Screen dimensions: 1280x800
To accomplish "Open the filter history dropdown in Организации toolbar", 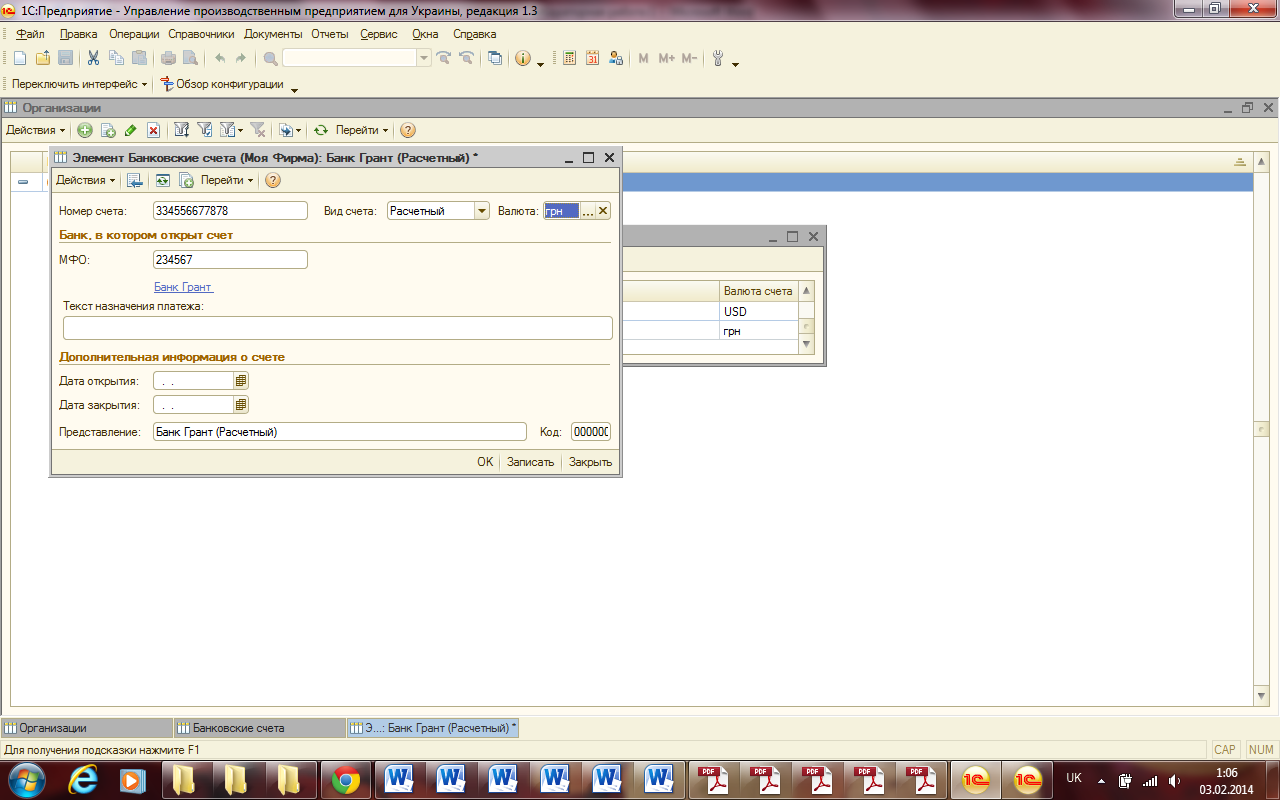I will [x=231, y=130].
